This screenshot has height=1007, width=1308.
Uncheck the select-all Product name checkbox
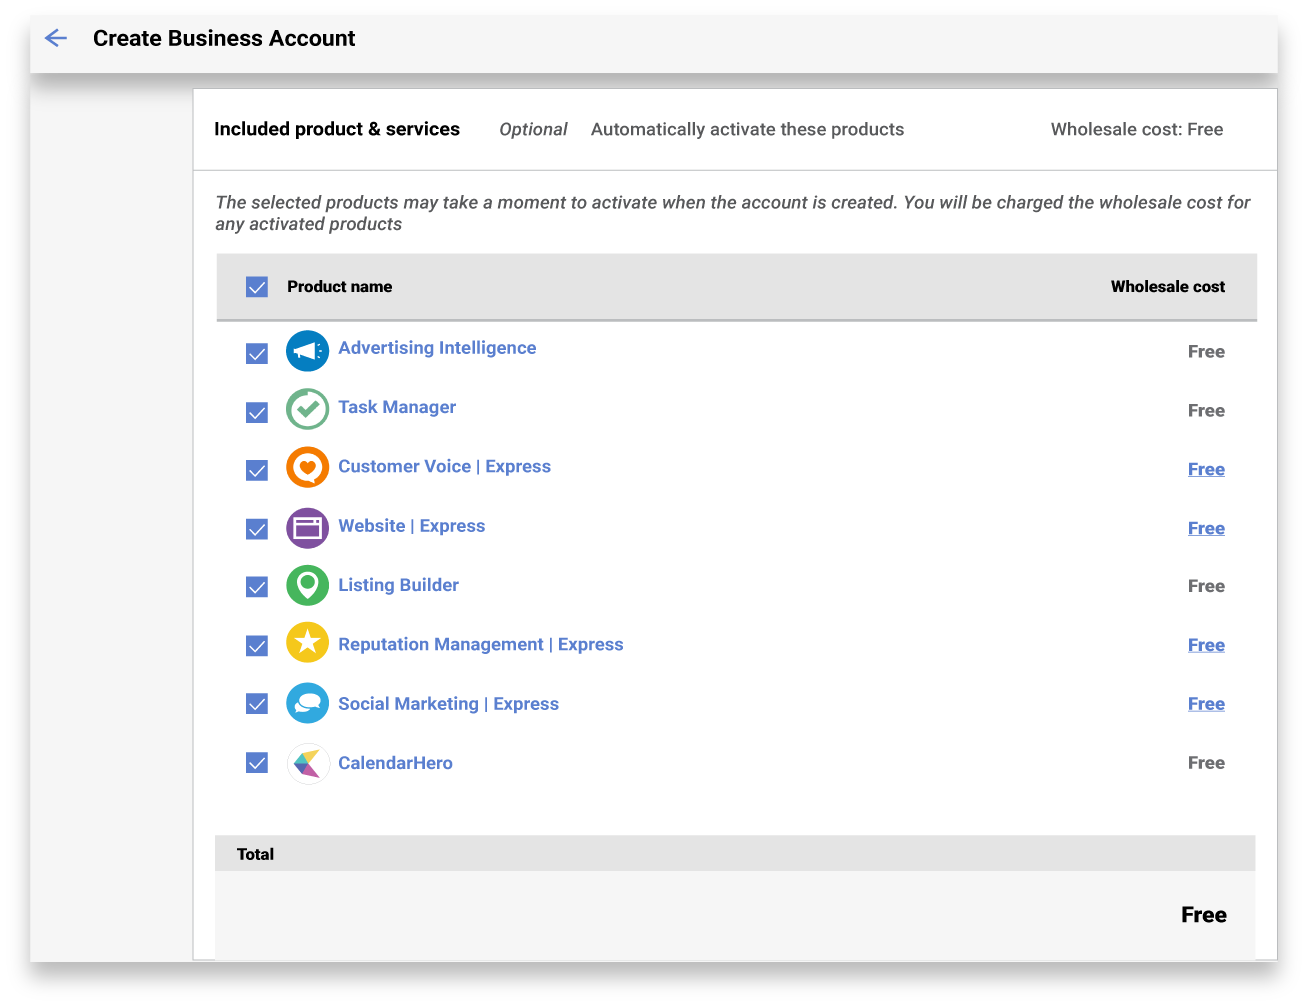pos(257,287)
